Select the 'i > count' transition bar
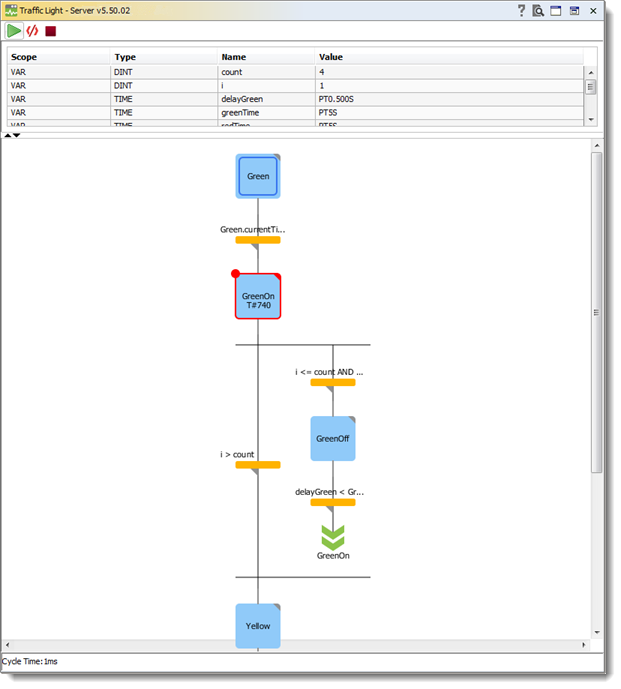The height and width of the screenshot is (689, 621). 258,465
